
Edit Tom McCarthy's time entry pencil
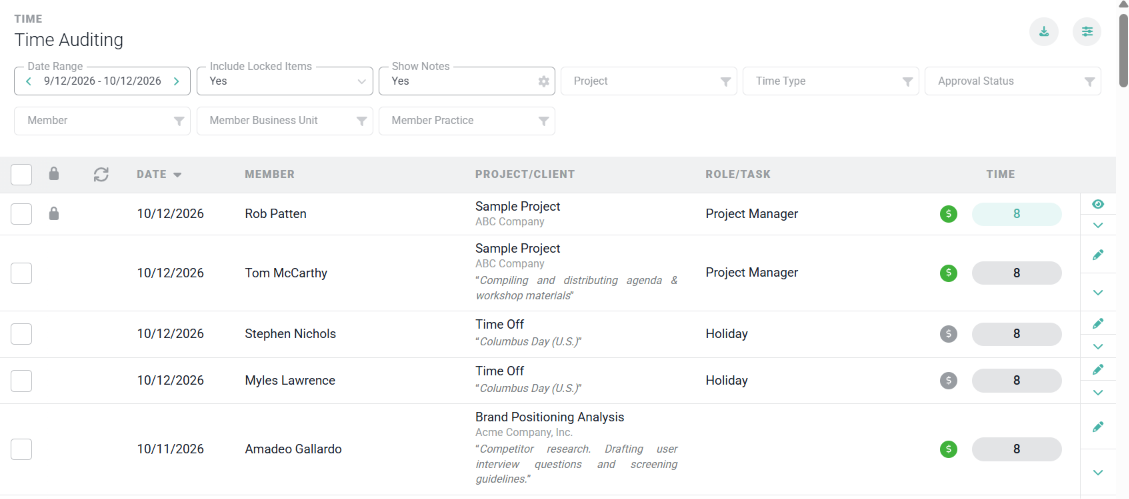pos(1097,255)
